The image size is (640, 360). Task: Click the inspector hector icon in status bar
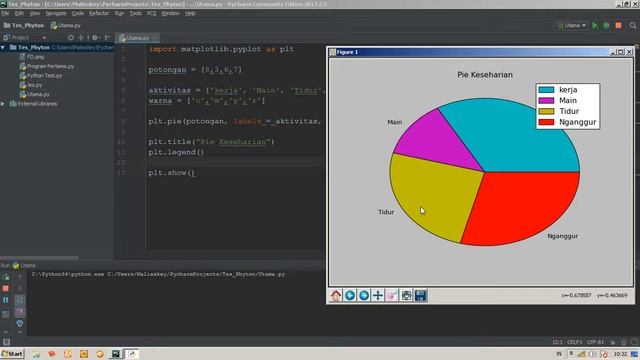[623, 342]
